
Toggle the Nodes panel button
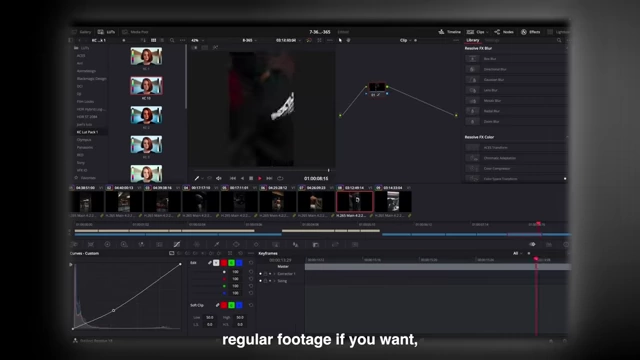504,32
